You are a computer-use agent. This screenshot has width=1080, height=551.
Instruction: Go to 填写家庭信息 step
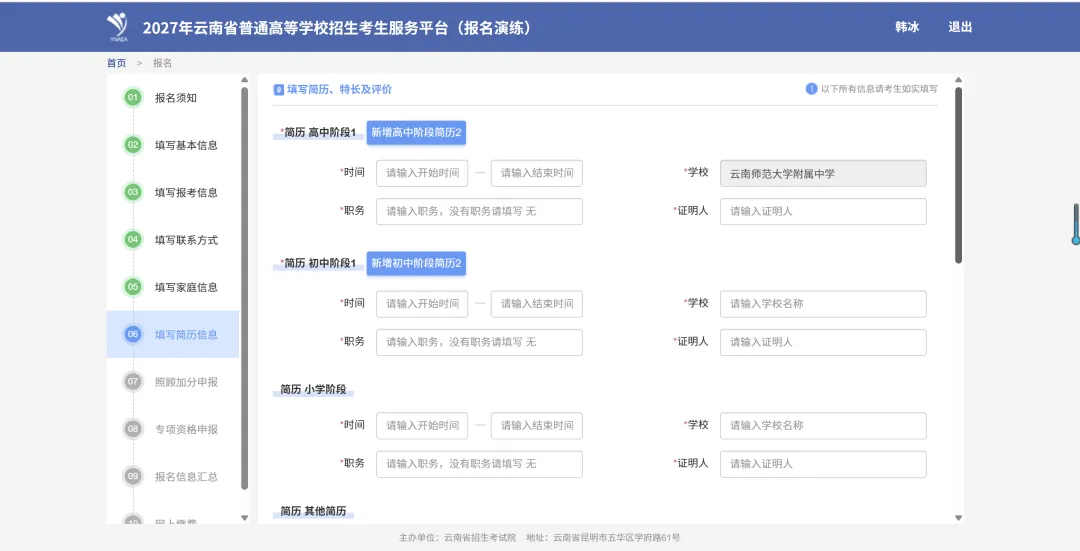click(186, 287)
